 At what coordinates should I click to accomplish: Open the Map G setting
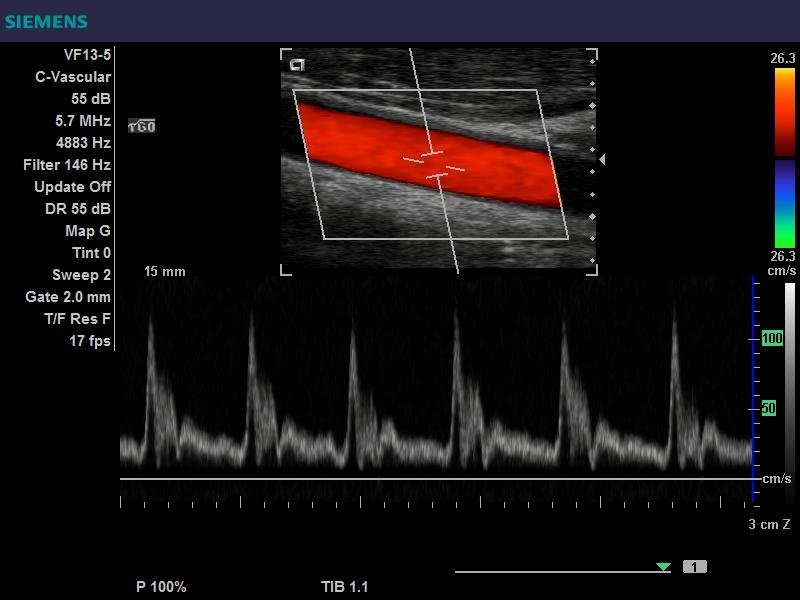click(87, 231)
